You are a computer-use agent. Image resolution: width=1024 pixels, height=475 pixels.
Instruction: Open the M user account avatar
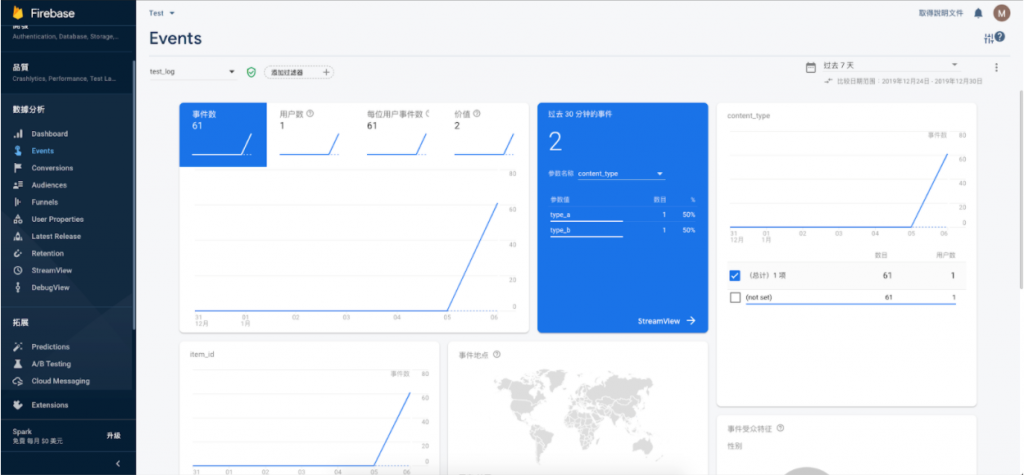pyautogui.click(x=1001, y=12)
